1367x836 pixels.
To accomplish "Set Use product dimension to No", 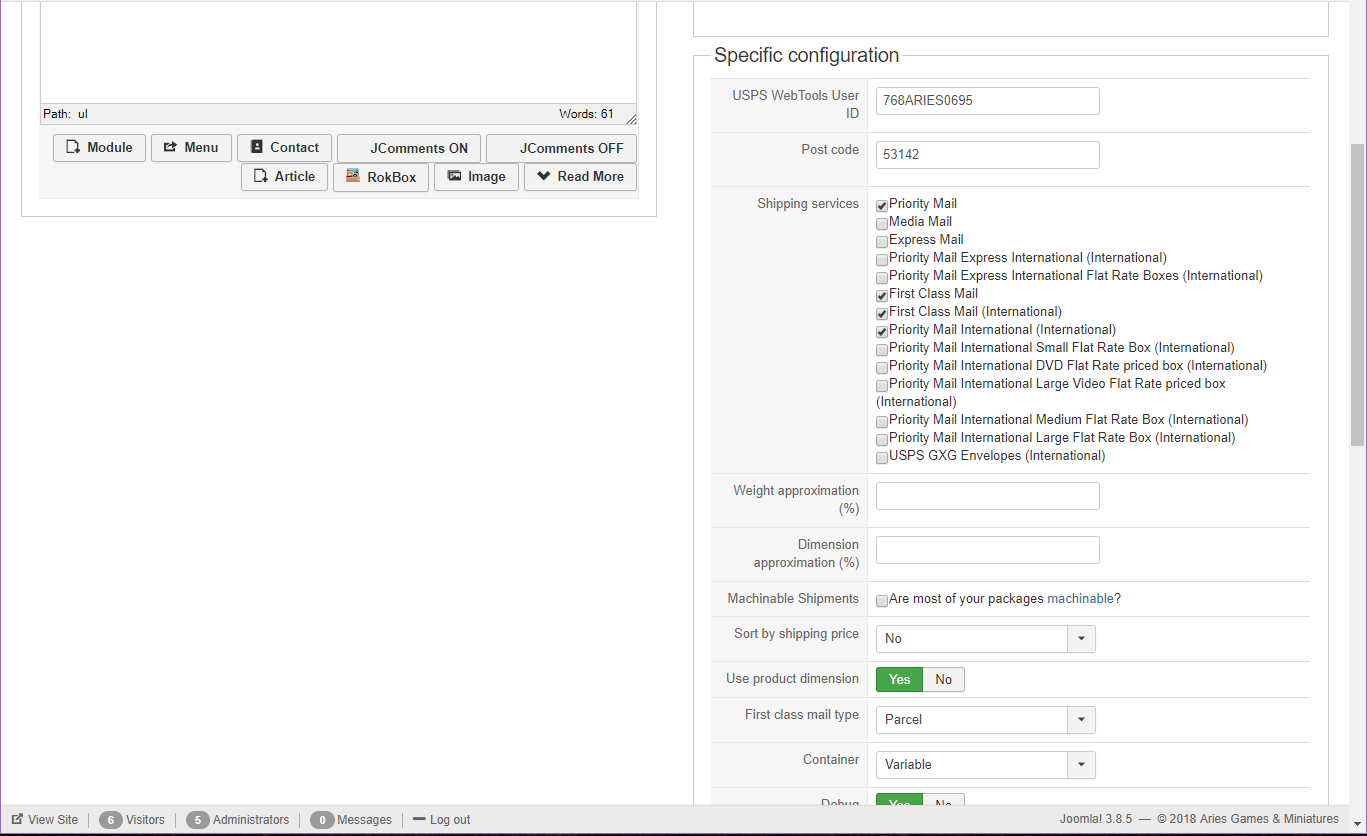I will coord(943,680).
